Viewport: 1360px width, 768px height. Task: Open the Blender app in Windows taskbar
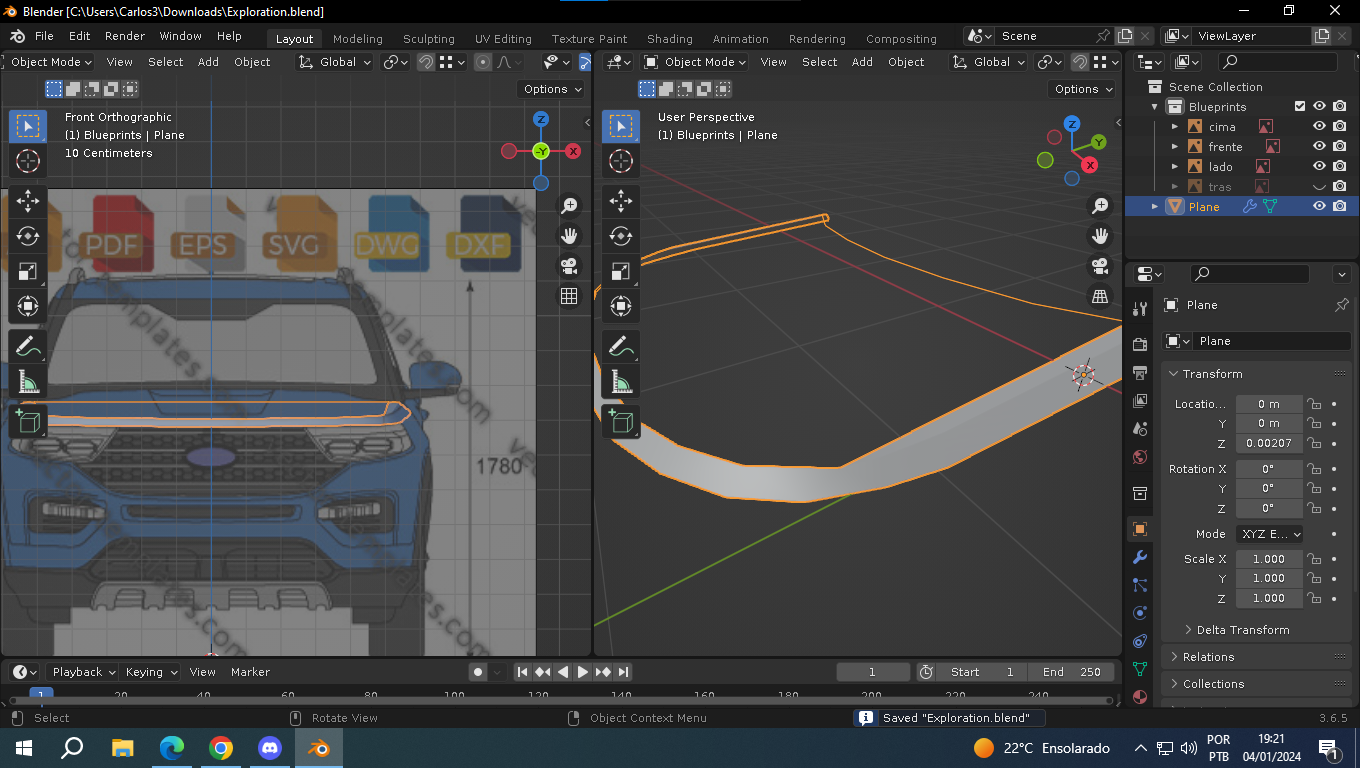coord(319,748)
